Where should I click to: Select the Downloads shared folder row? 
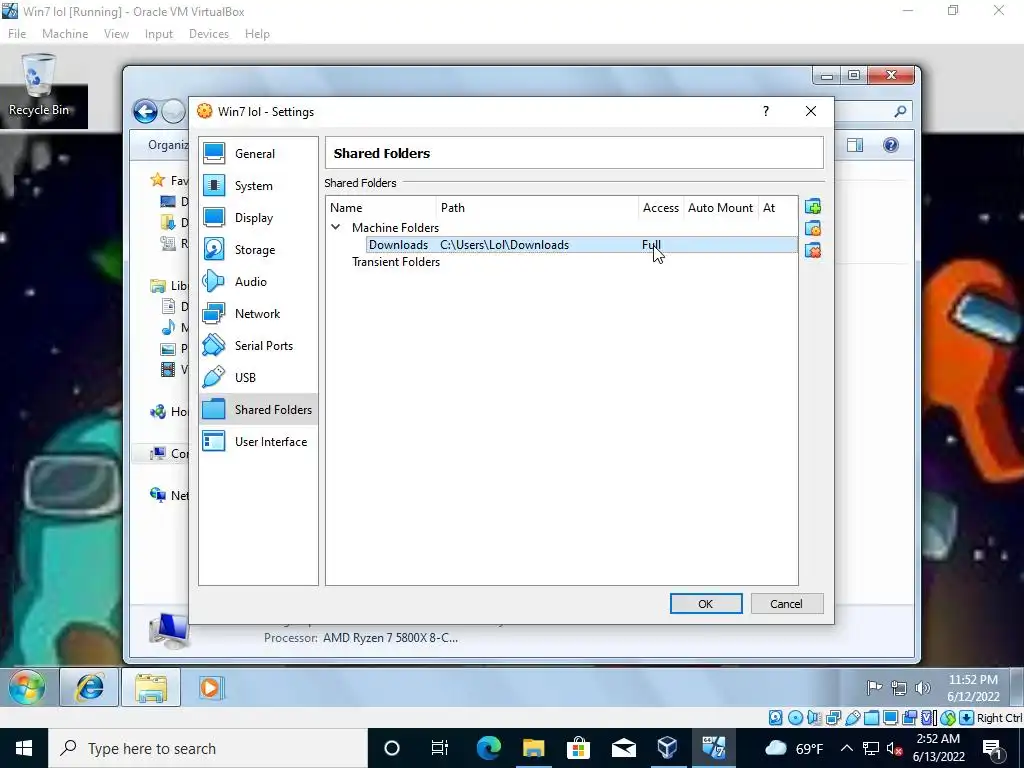[x=581, y=245]
